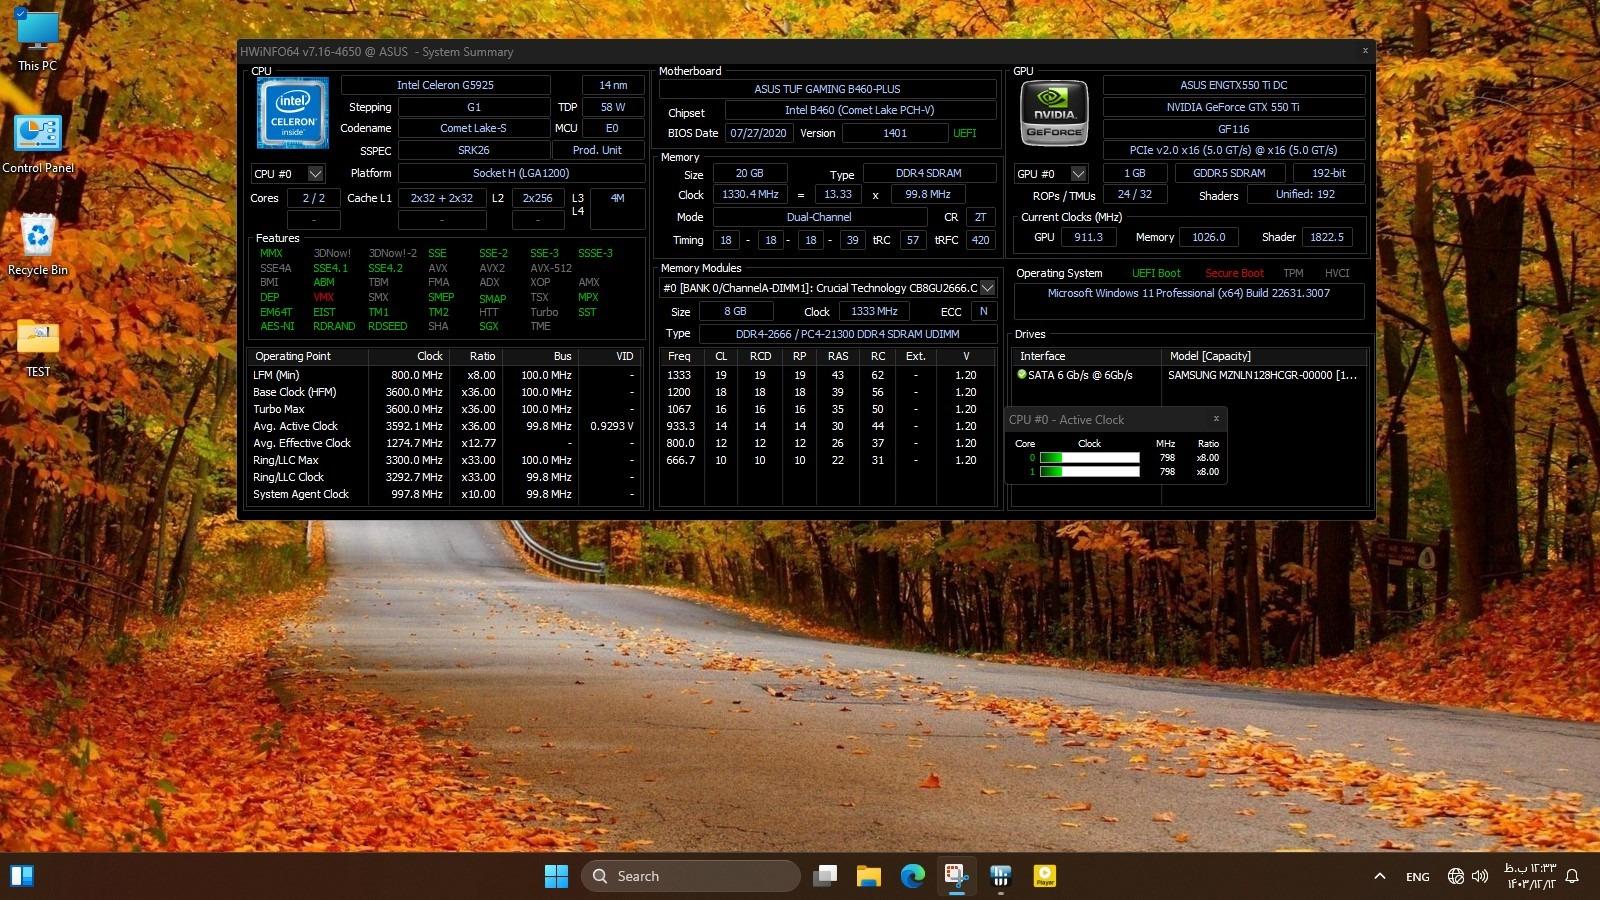The height and width of the screenshot is (900, 1600).
Task: Expand the GPU #0 selector dropdown
Action: pos(1078,173)
